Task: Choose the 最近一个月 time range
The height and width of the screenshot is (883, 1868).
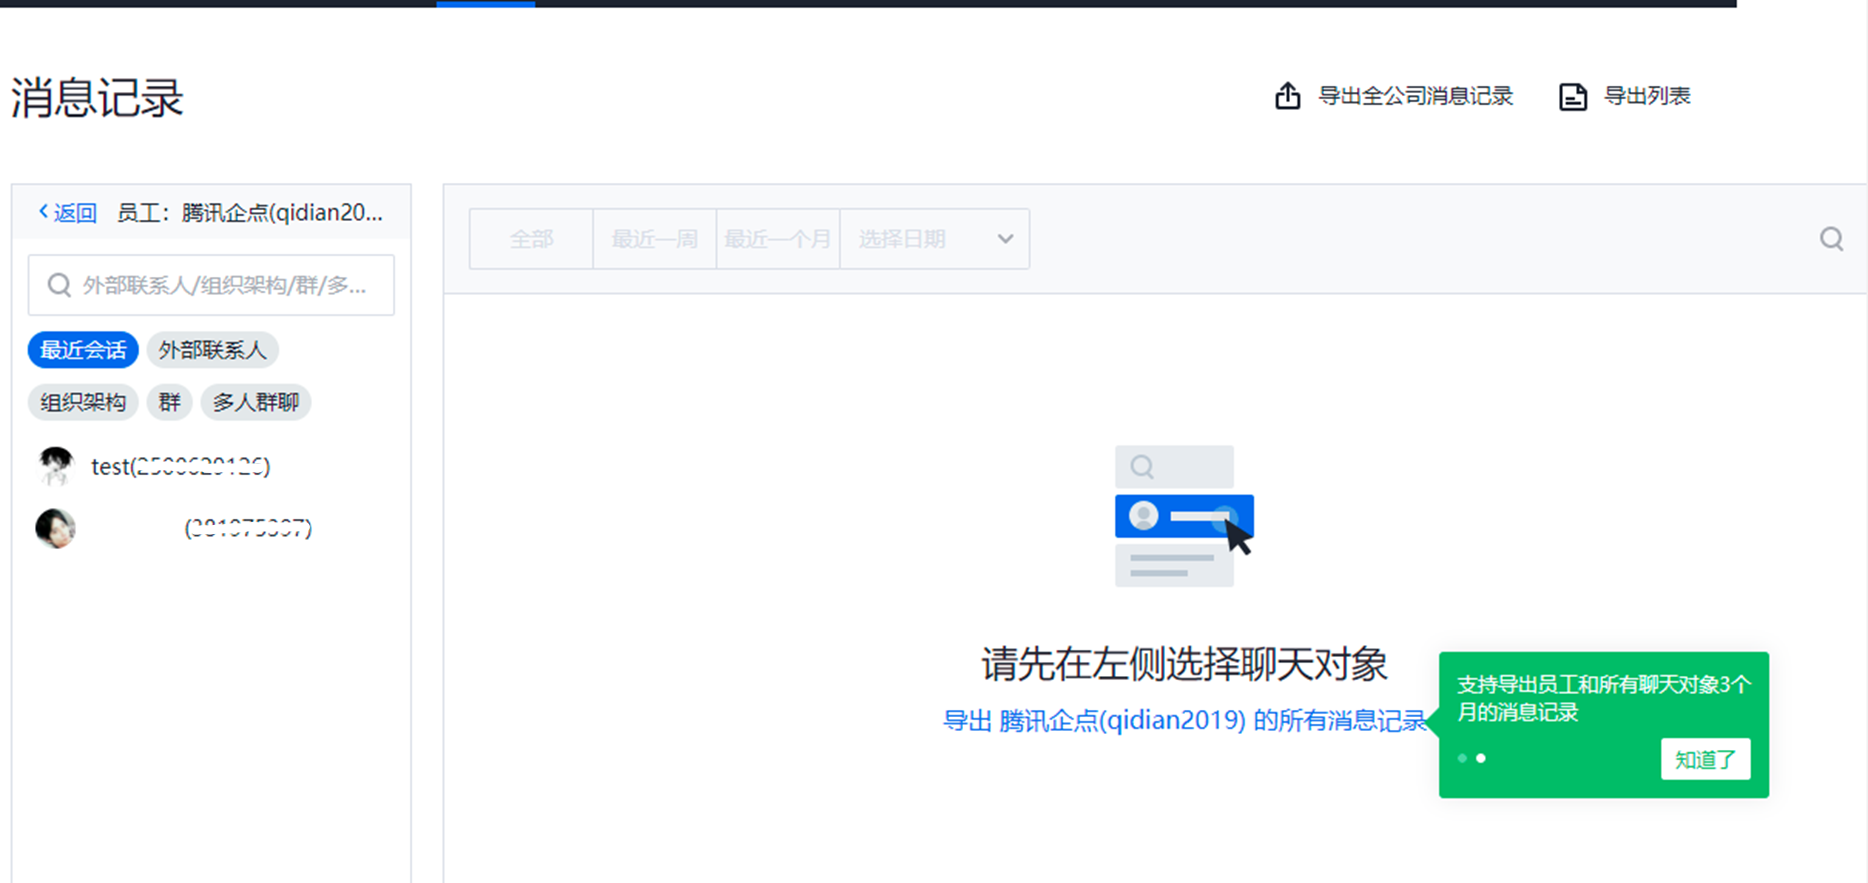Action: click(x=778, y=239)
